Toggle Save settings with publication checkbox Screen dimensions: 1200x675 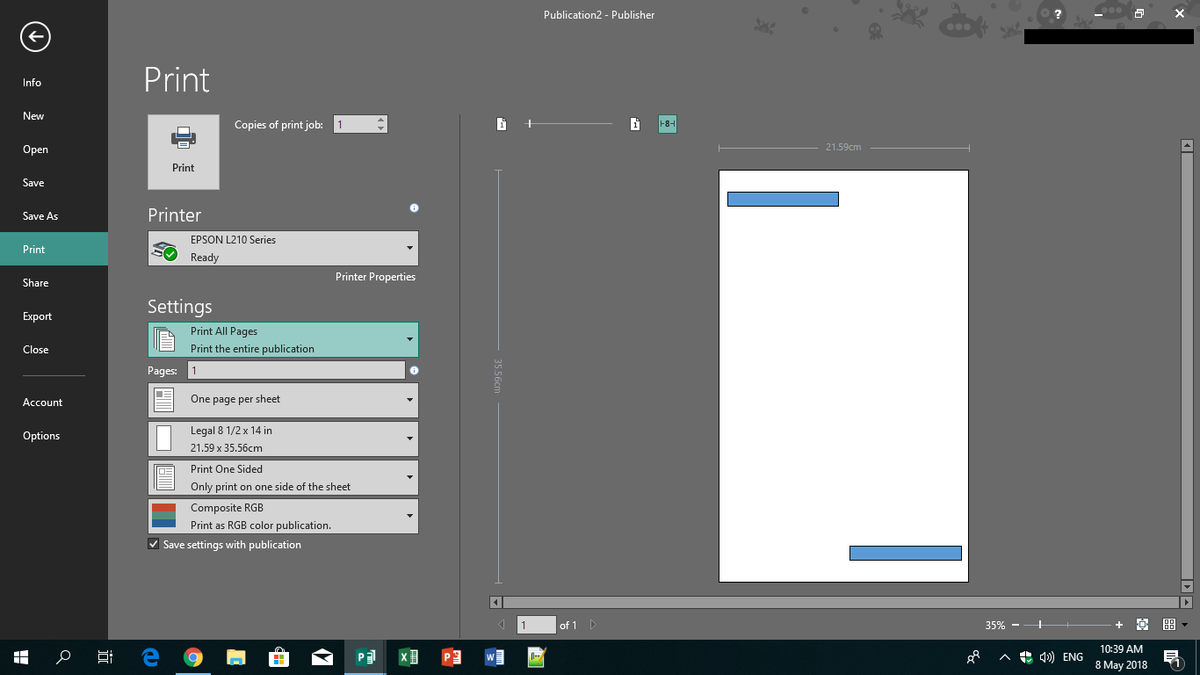tap(153, 545)
